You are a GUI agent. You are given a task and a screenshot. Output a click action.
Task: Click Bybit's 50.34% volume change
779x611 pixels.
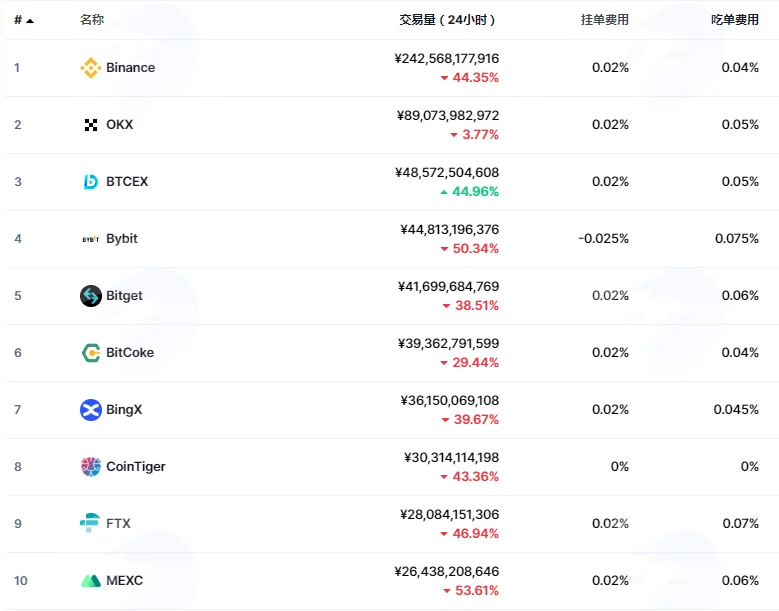(x=469, y=248)
